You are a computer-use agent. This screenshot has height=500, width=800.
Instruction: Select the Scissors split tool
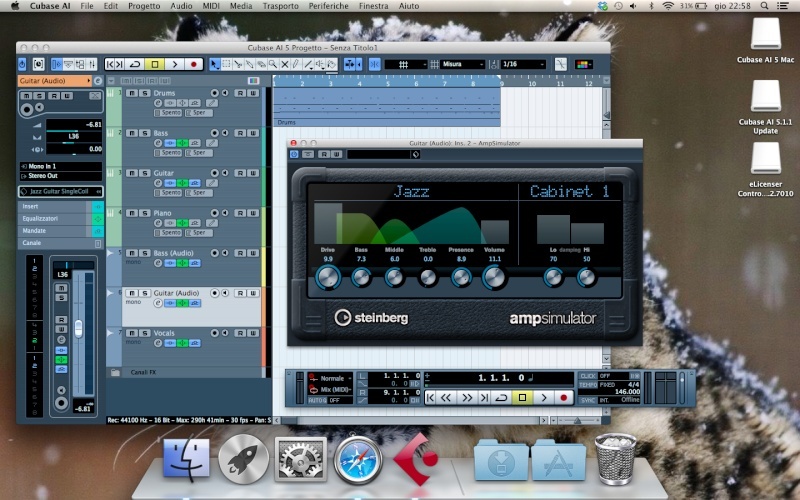pos(238,64)
